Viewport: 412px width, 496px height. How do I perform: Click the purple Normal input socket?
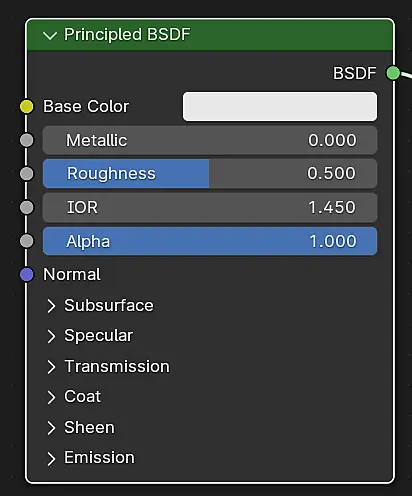[27, 275]
